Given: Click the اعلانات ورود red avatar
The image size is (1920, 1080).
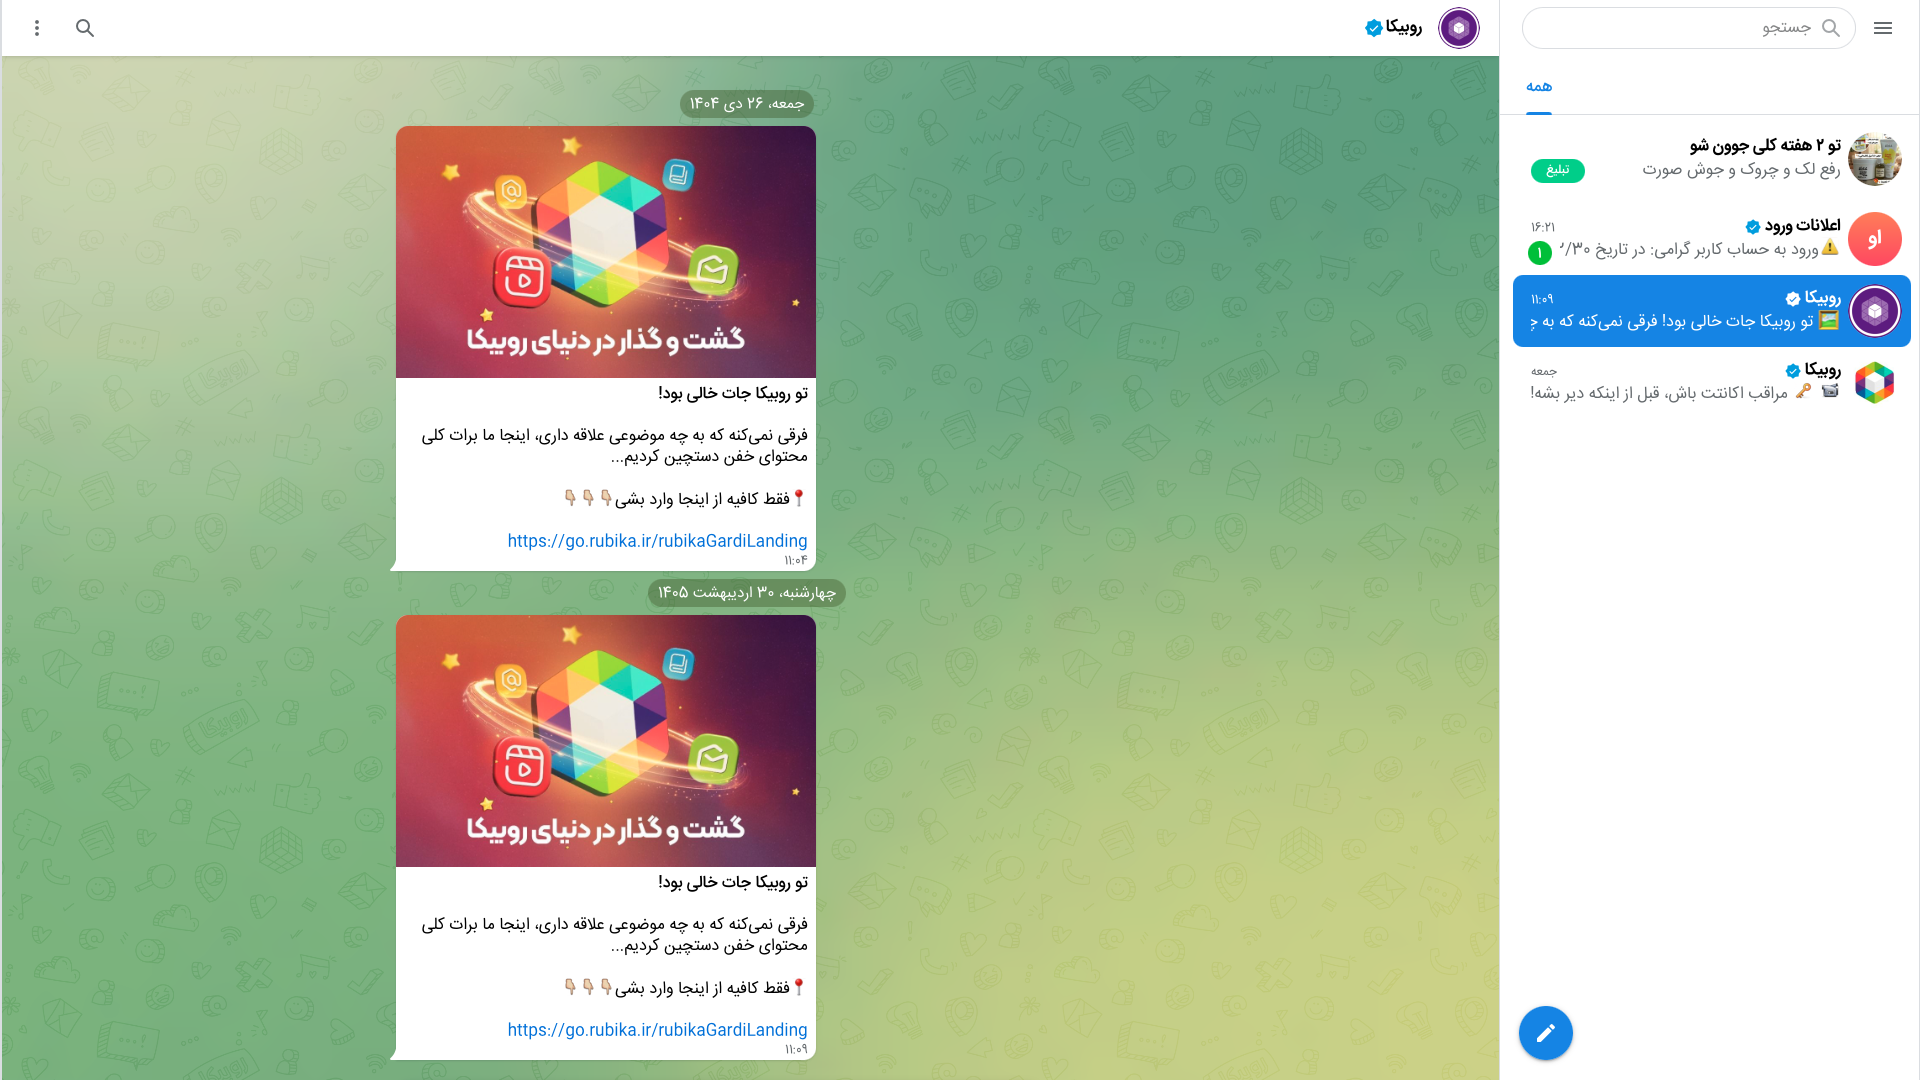Looking at the screenshot, I should (1874, 239).
